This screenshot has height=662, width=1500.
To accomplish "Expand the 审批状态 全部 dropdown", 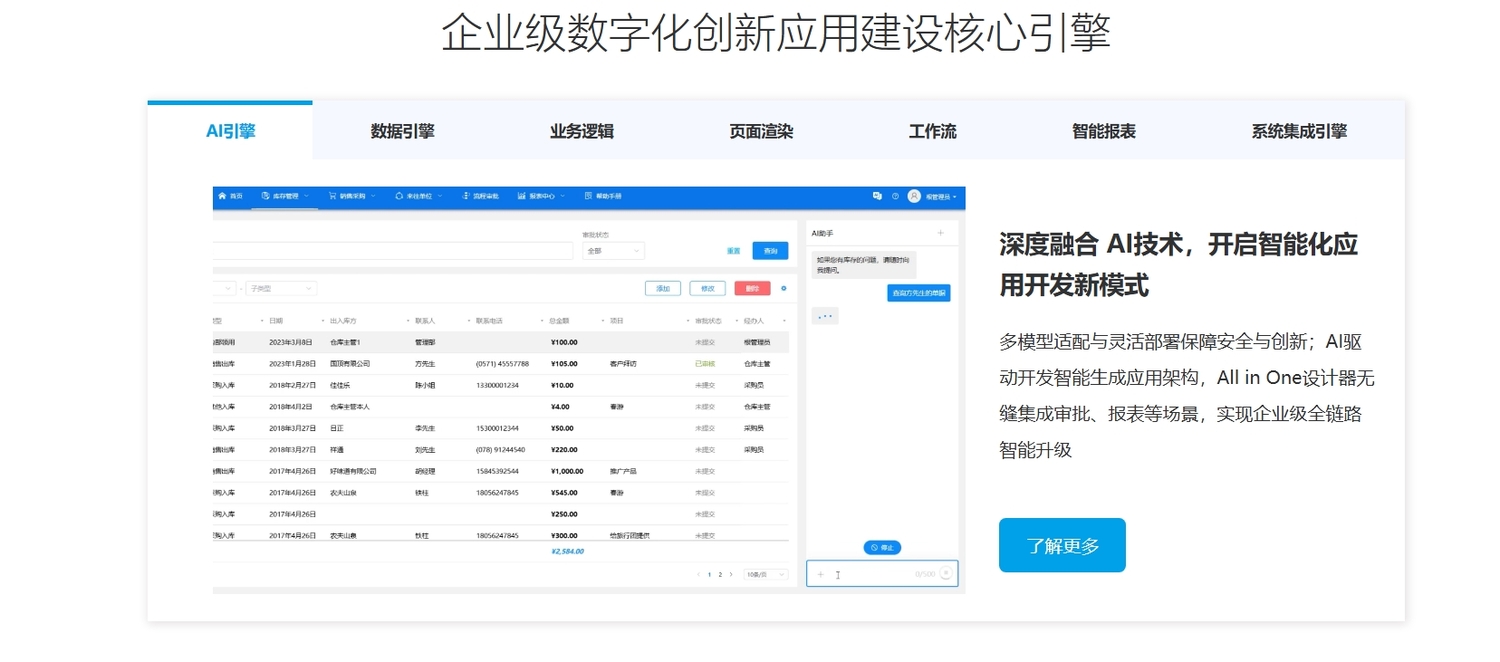I will point(613,251).
